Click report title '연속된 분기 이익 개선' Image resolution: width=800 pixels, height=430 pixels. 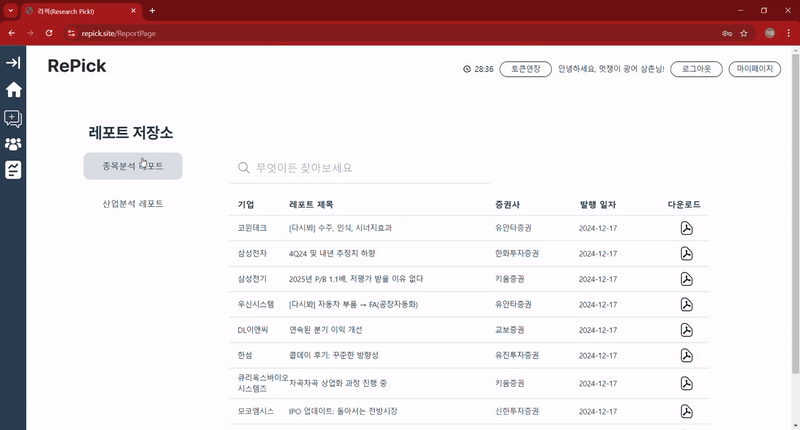[x=326, y=330]
